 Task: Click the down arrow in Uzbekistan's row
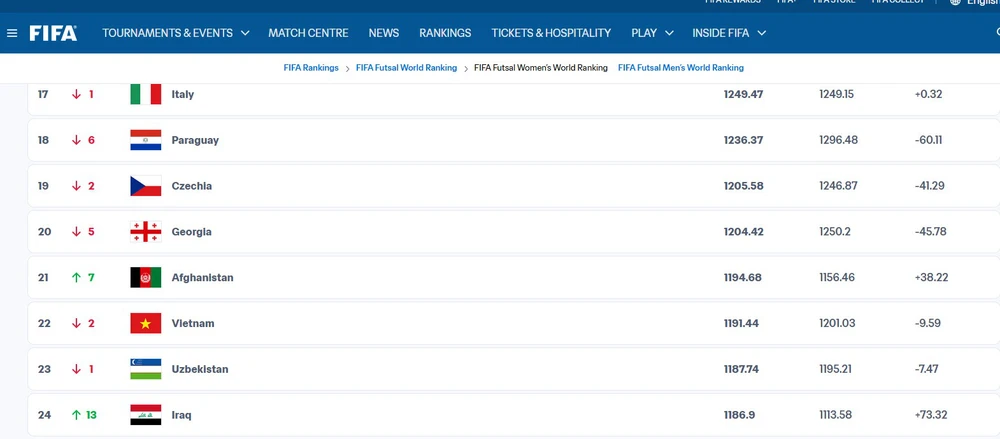[76, 369]
